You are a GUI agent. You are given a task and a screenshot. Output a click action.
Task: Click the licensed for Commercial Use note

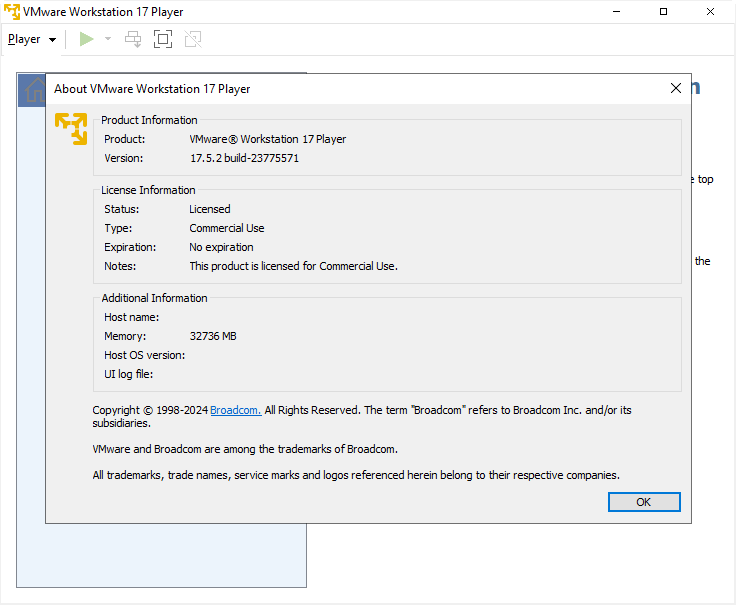tap(293, 266)
